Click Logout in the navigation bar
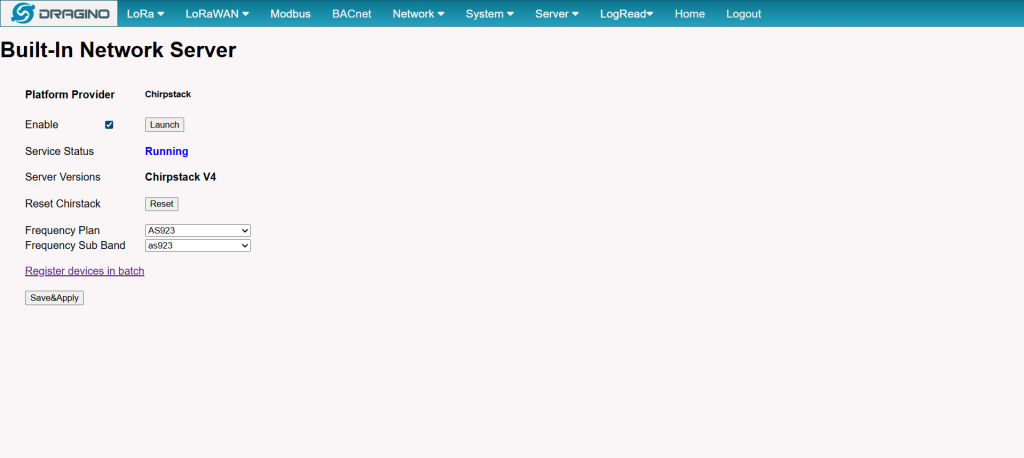 (x=743, y=14)
